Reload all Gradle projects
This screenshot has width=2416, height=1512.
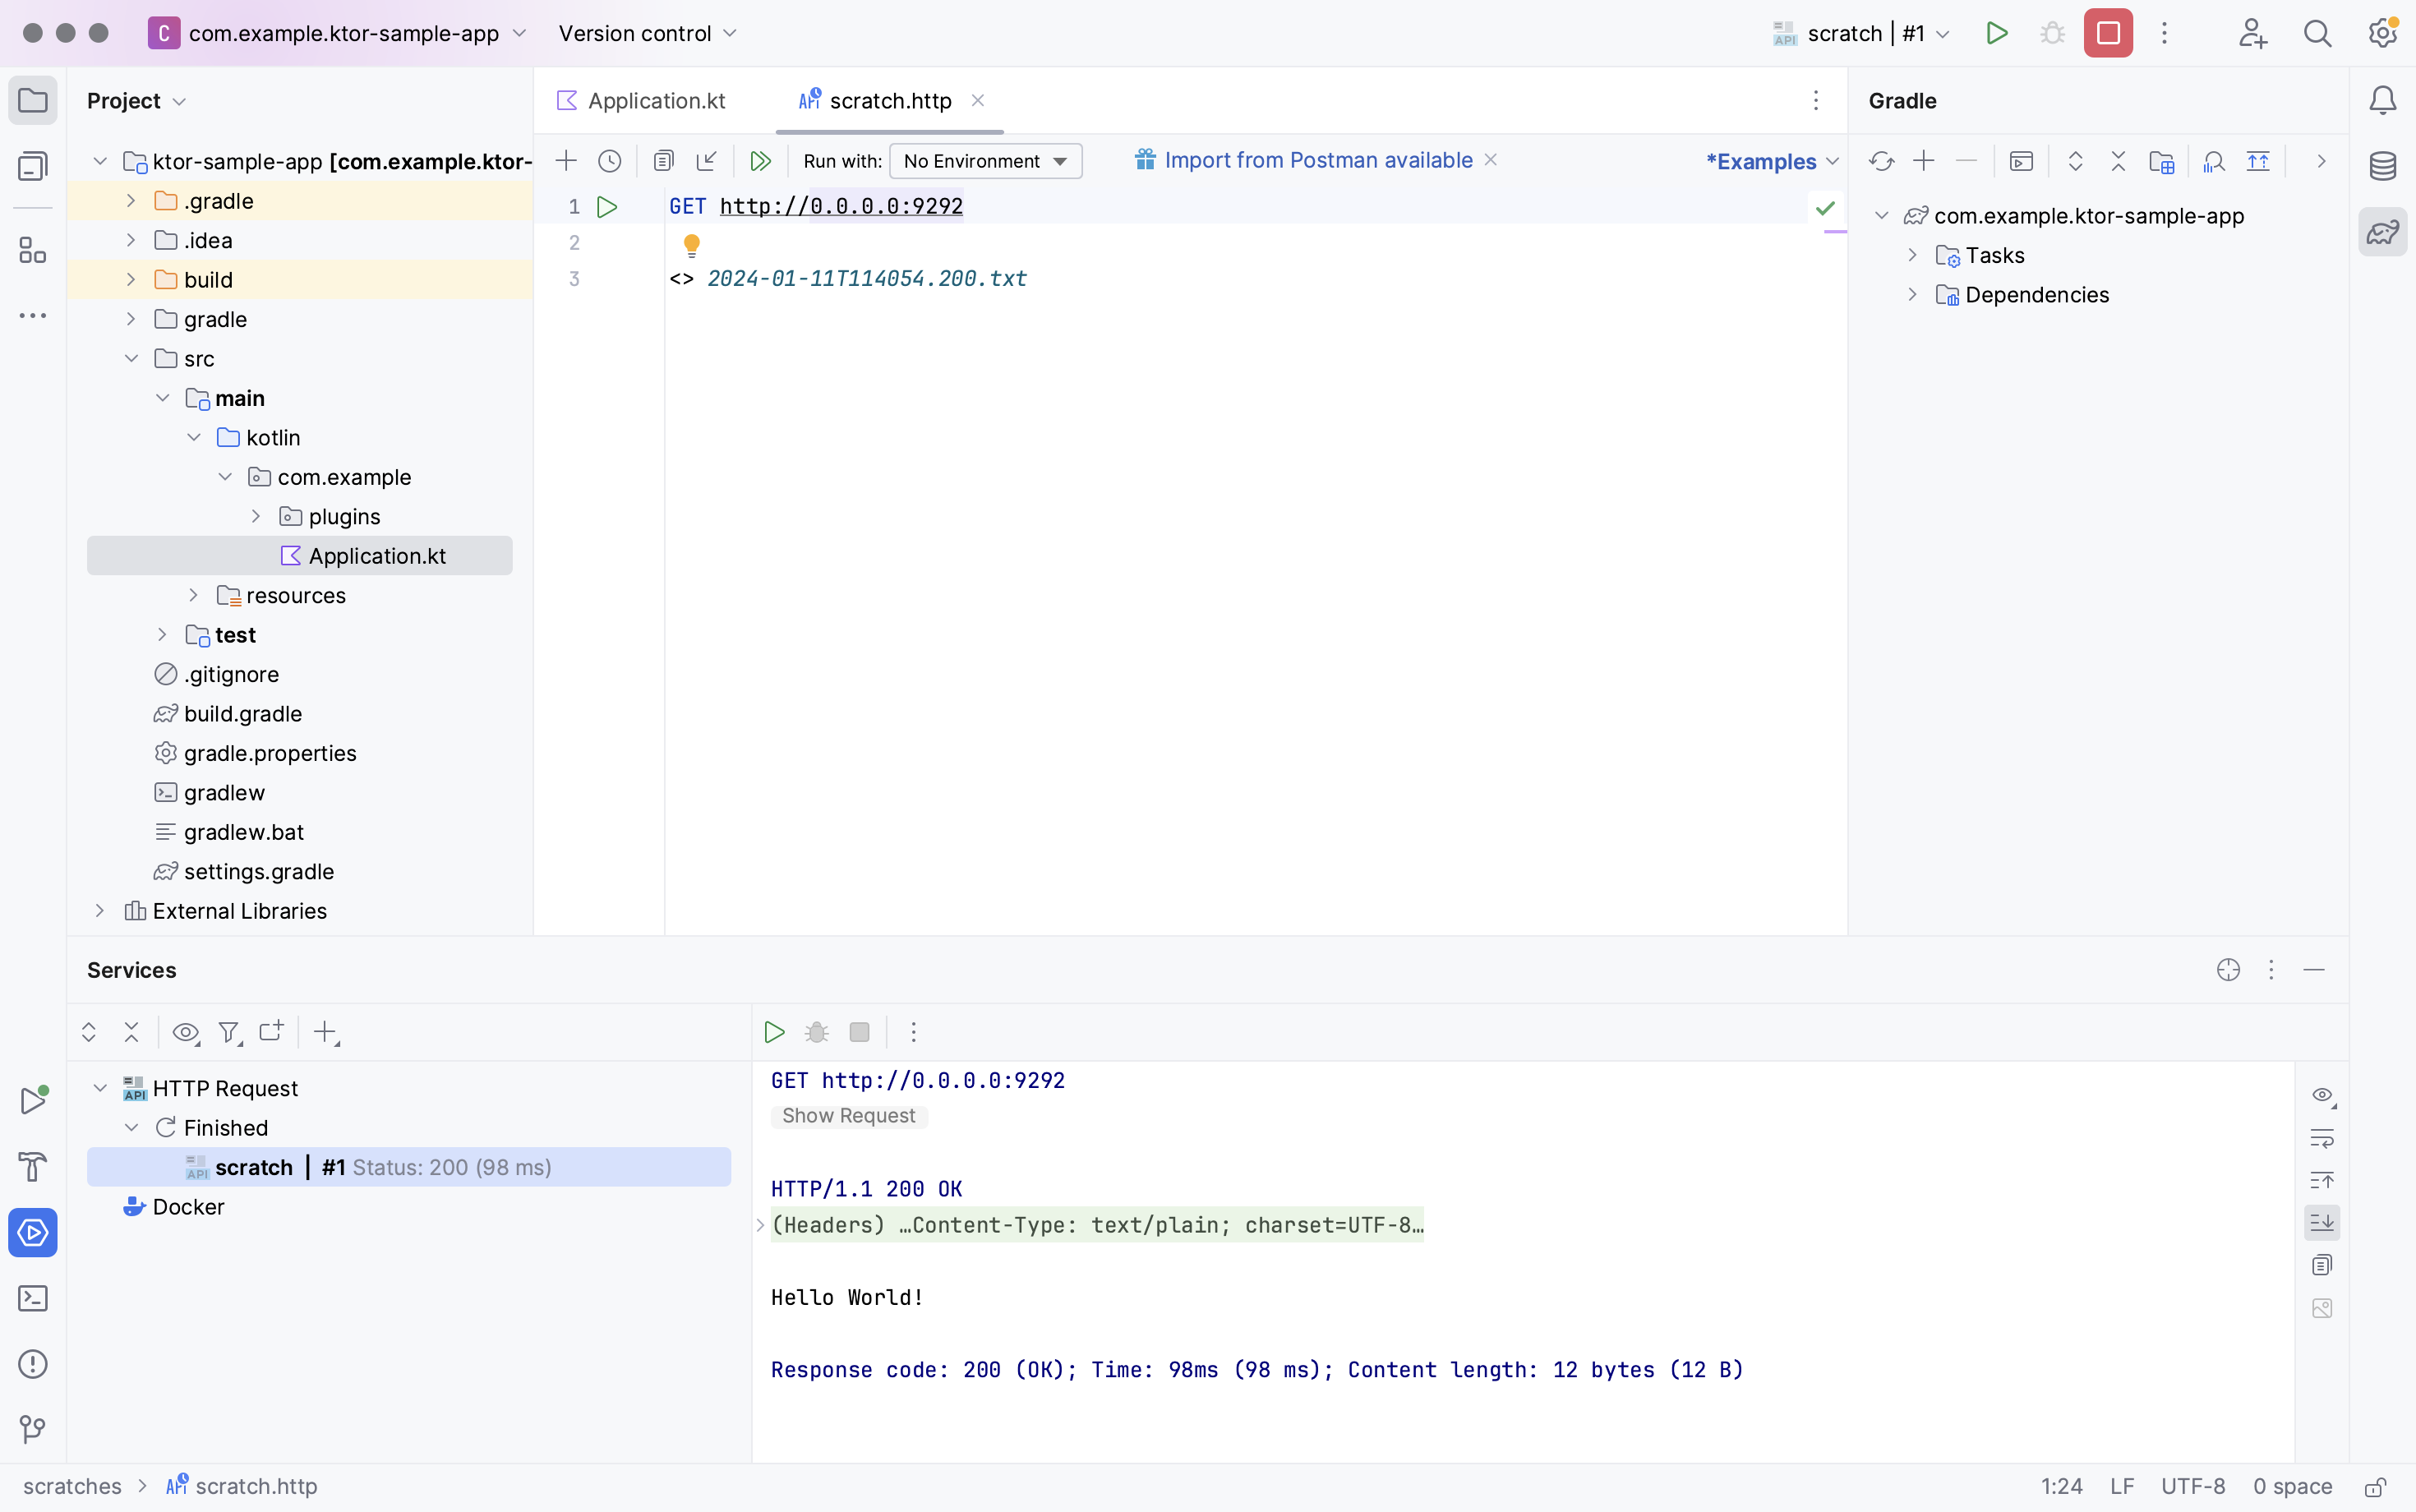pyautogui.click(x=1881, y=160)
